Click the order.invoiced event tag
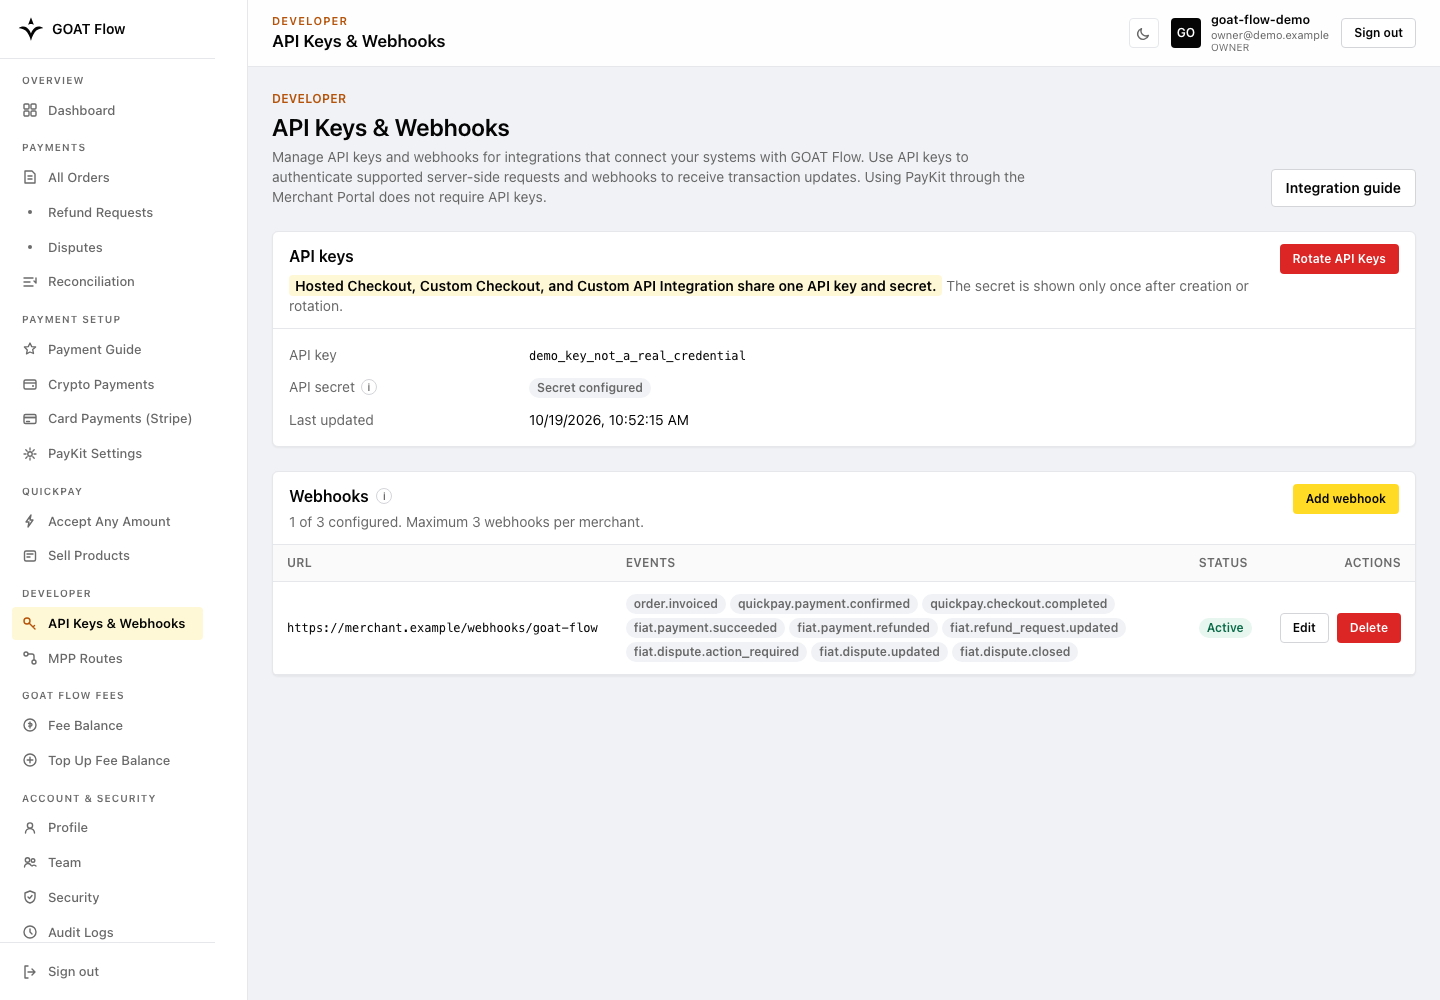This screenshot has width=1440, height=1000. coord(676,604)
